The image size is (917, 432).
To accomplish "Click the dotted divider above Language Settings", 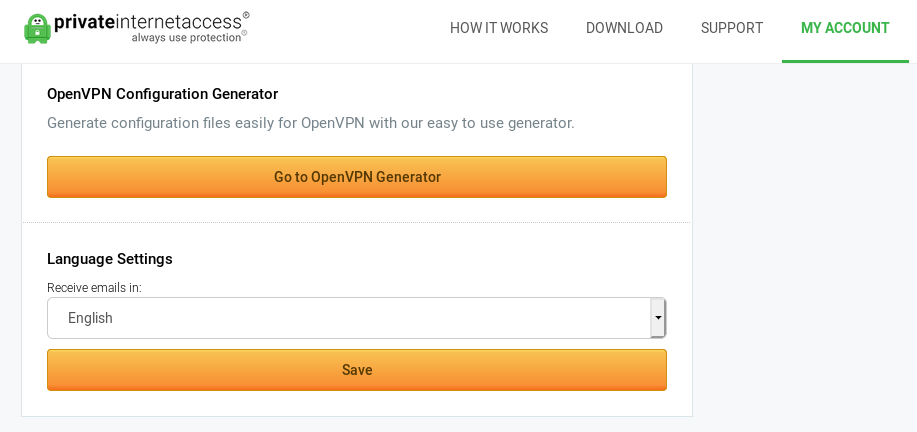I will [357, 222].
